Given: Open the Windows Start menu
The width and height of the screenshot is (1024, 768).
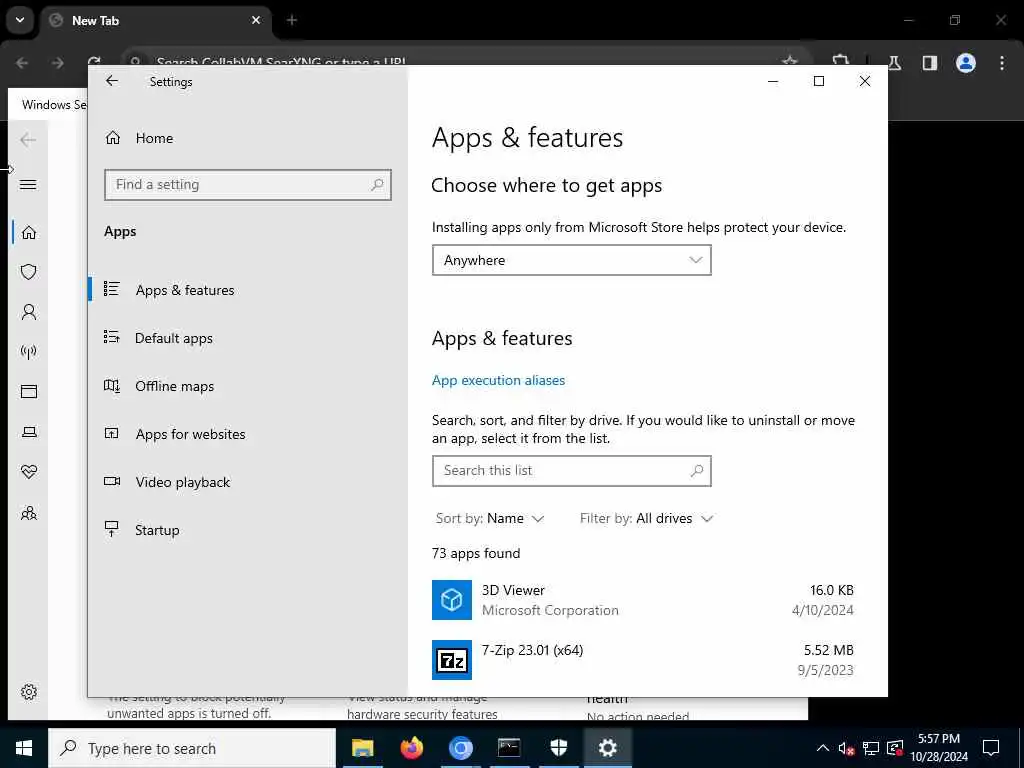Looking at the screenshot, I should [24, 748].
